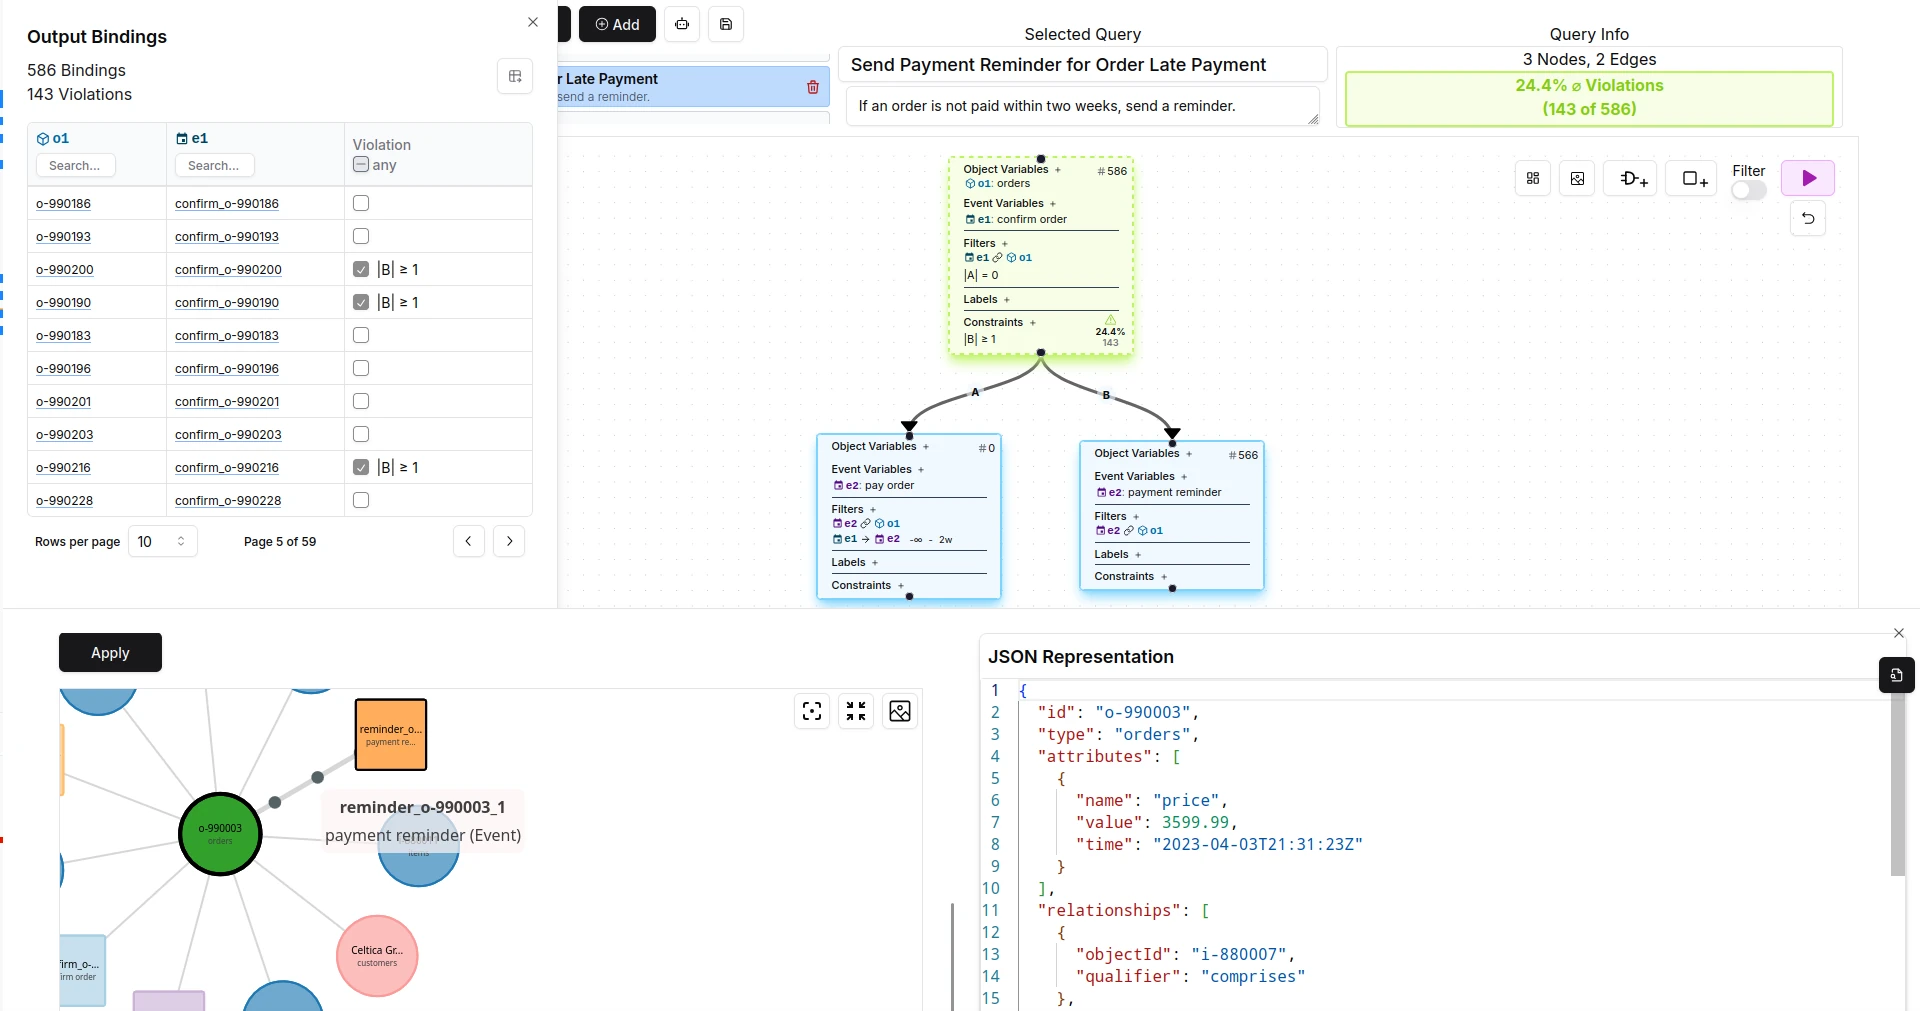
Task: Click the 24.4% Violations summary box
Action: (1589, 98)
